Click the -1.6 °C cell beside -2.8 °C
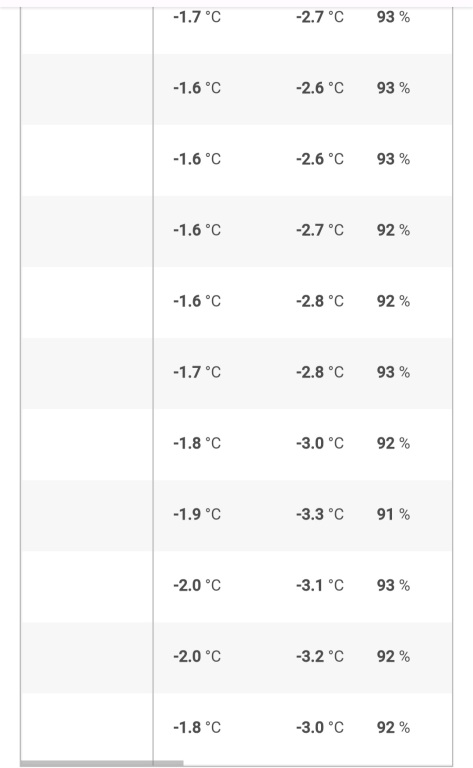This screenshot has width=473, height=768. [x=197, y=301]
